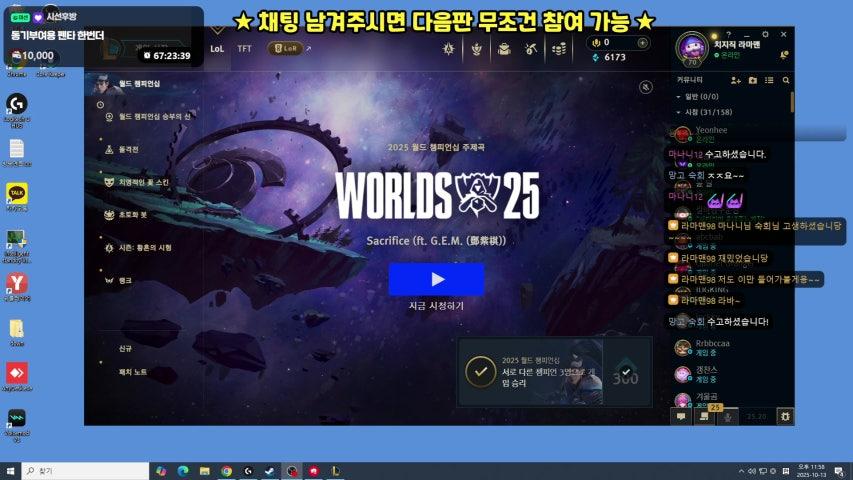The height and width of the screenshot is (480, 853).
Task: Toggle the voice microphone icon
Action: pos(730,416)
